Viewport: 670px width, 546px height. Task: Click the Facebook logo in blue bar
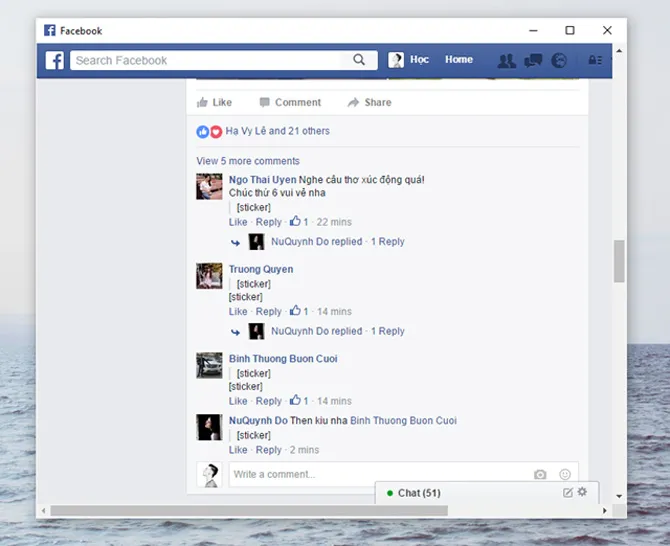(x=55, y=60)
